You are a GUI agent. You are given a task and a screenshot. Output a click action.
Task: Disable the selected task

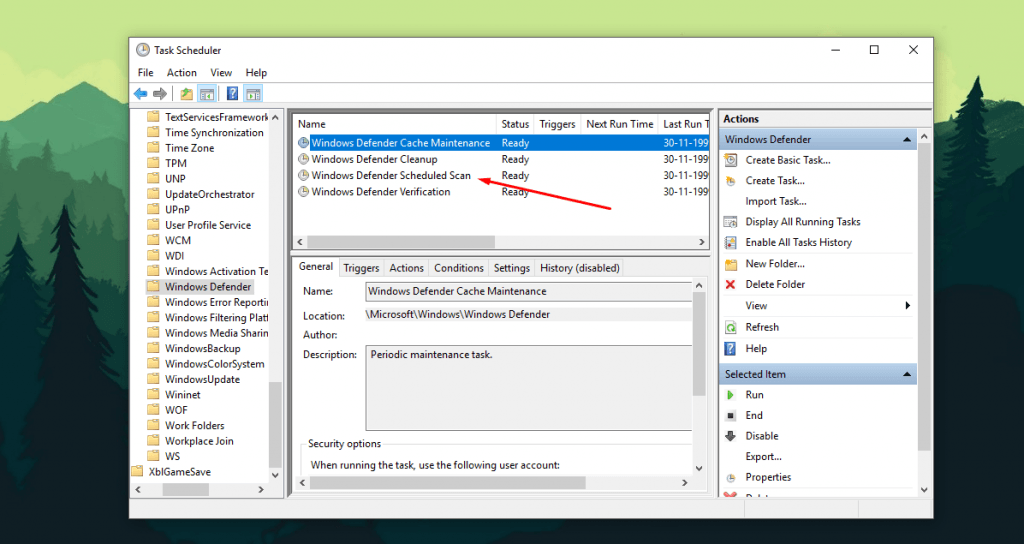(x=761, y=436)
